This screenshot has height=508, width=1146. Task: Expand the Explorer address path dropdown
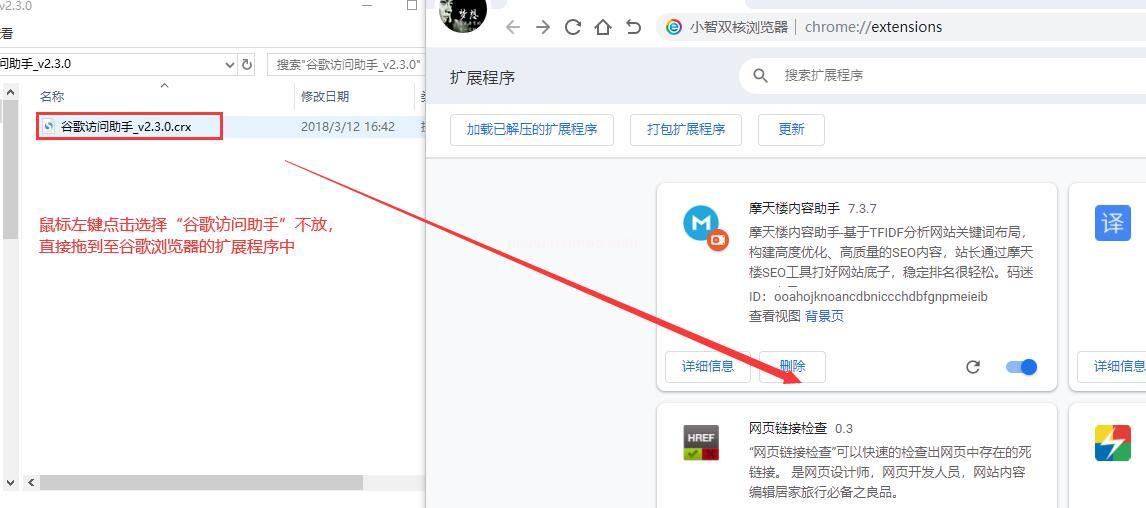230,64
